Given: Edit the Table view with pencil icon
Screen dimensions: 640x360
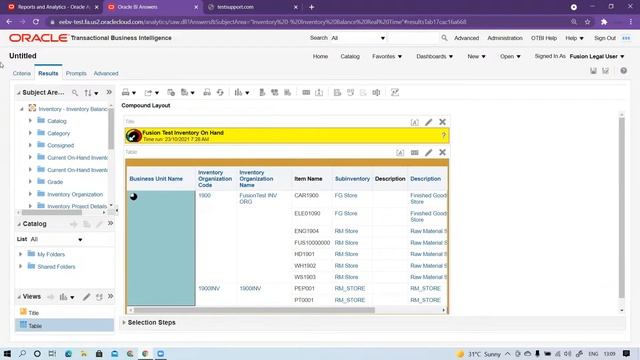Looking at the screenshot, I should tap(429, 152).
